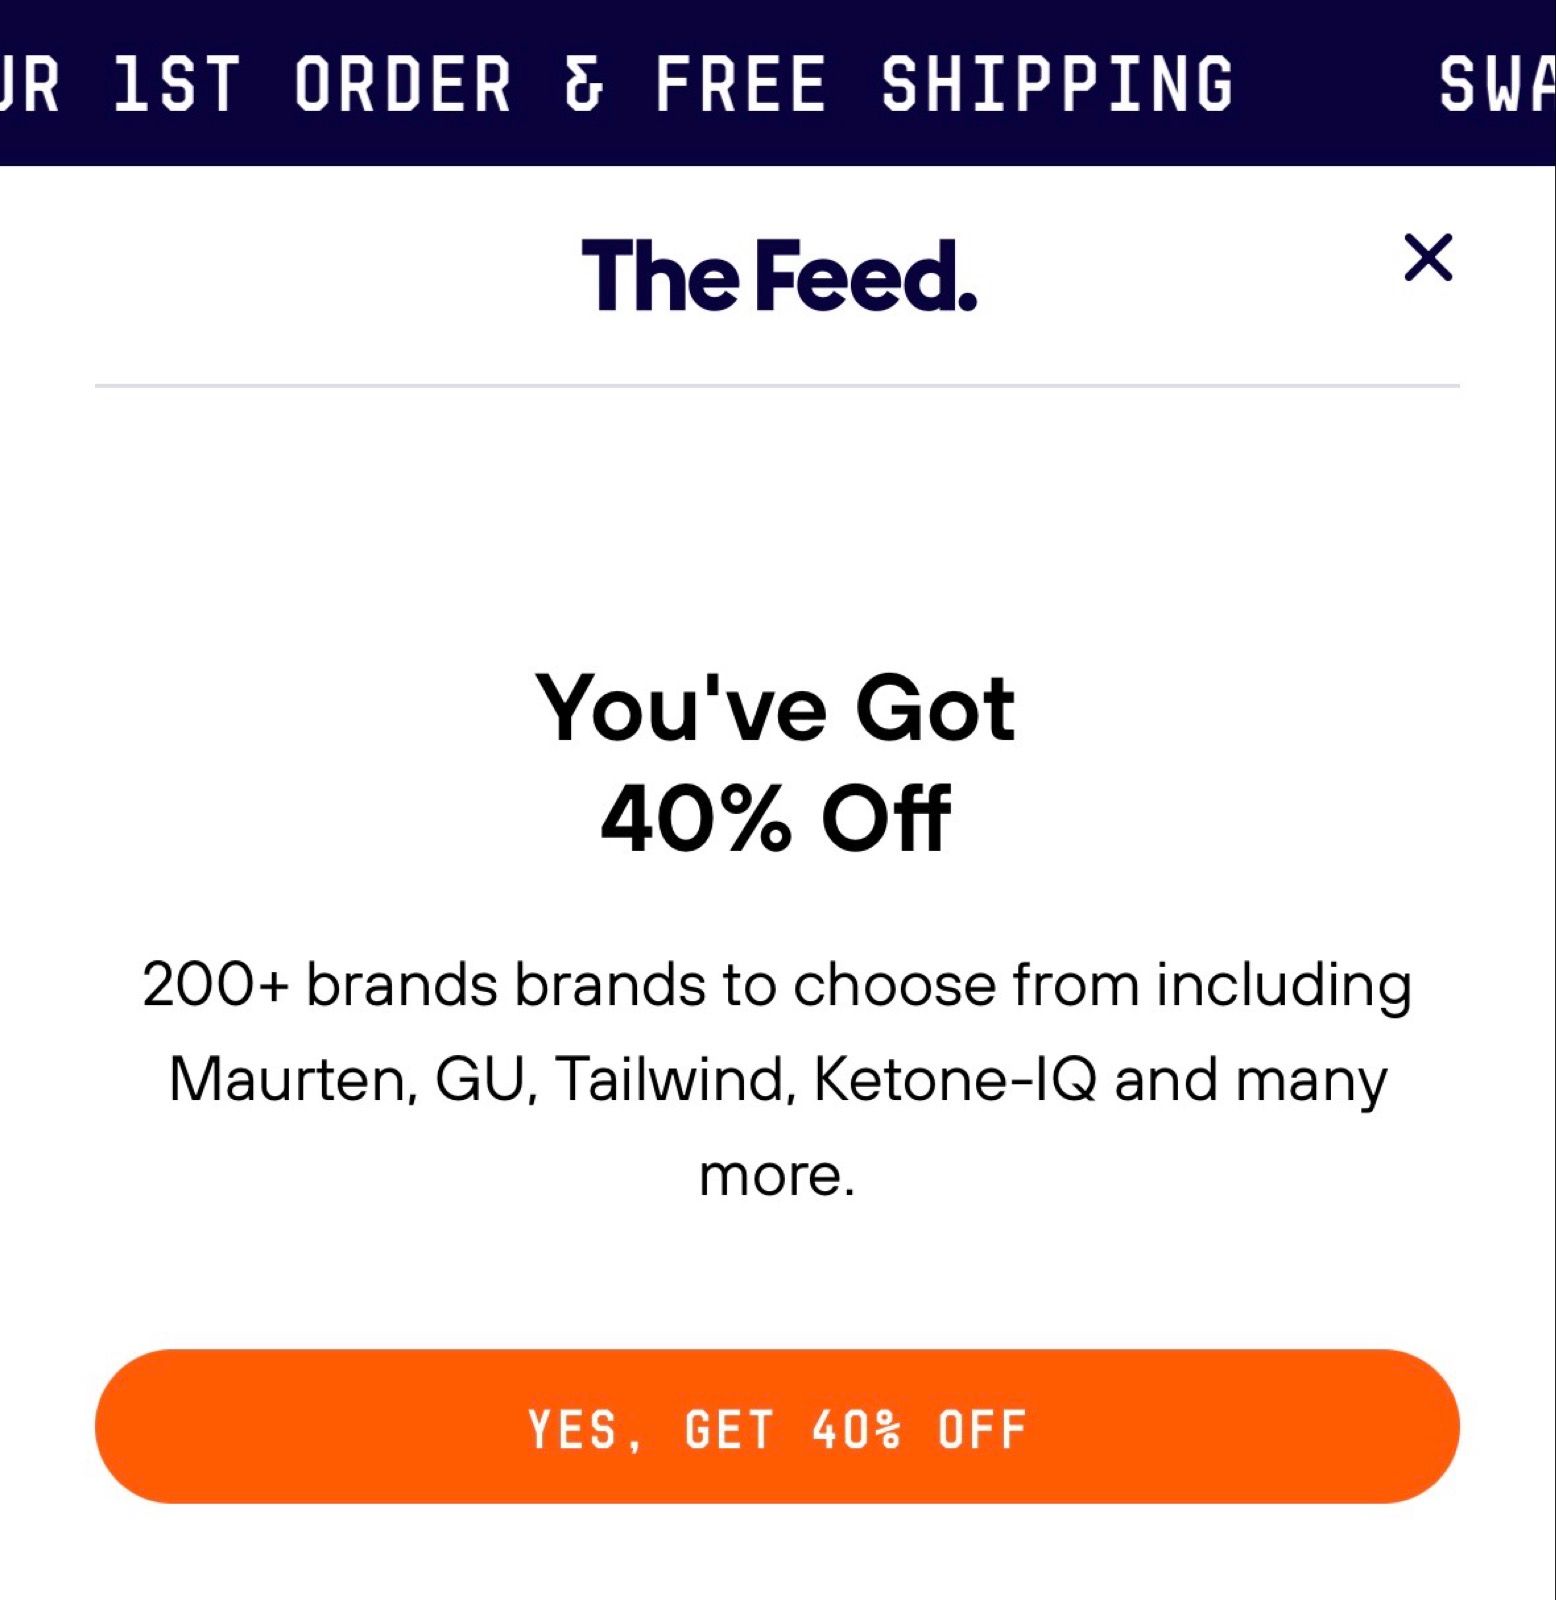Click The Feed logo
The image size is (1556, 1600).
pyautogui.click(x=778, y=275)
